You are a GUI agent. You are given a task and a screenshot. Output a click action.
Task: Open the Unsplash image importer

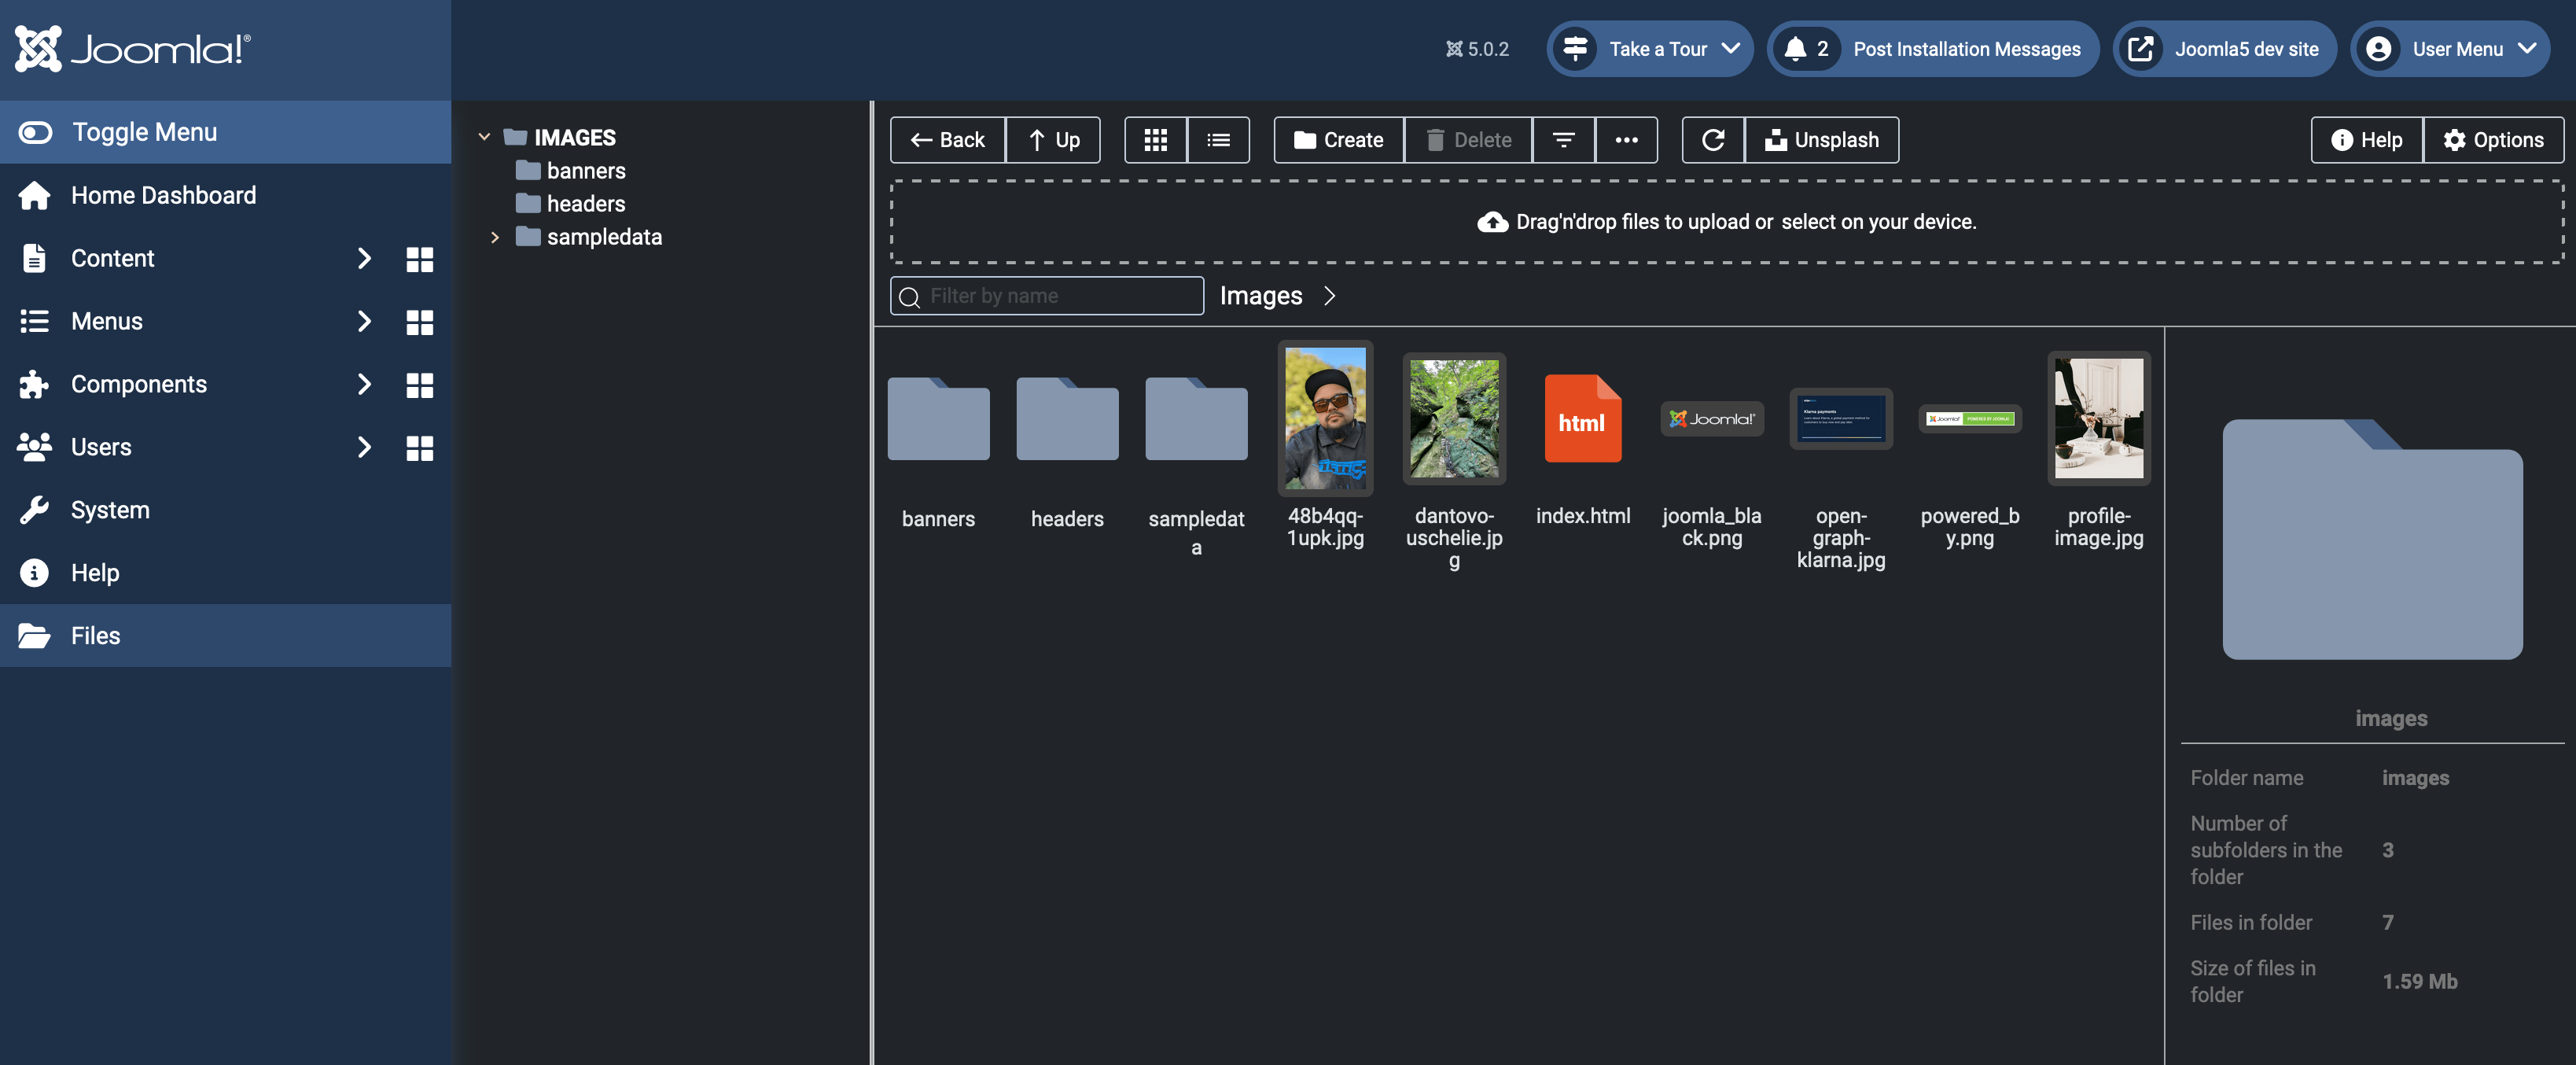coord(1821,139)
